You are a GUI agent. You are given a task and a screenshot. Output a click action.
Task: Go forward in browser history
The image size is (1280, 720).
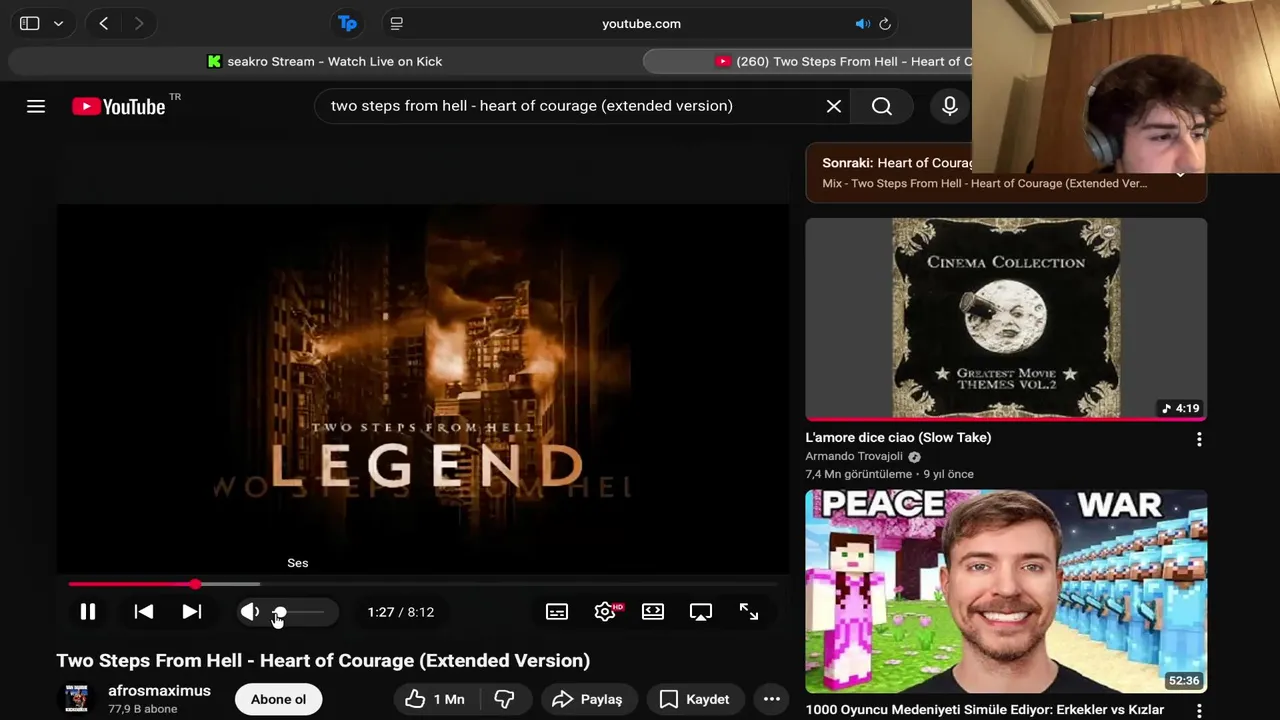138,23
